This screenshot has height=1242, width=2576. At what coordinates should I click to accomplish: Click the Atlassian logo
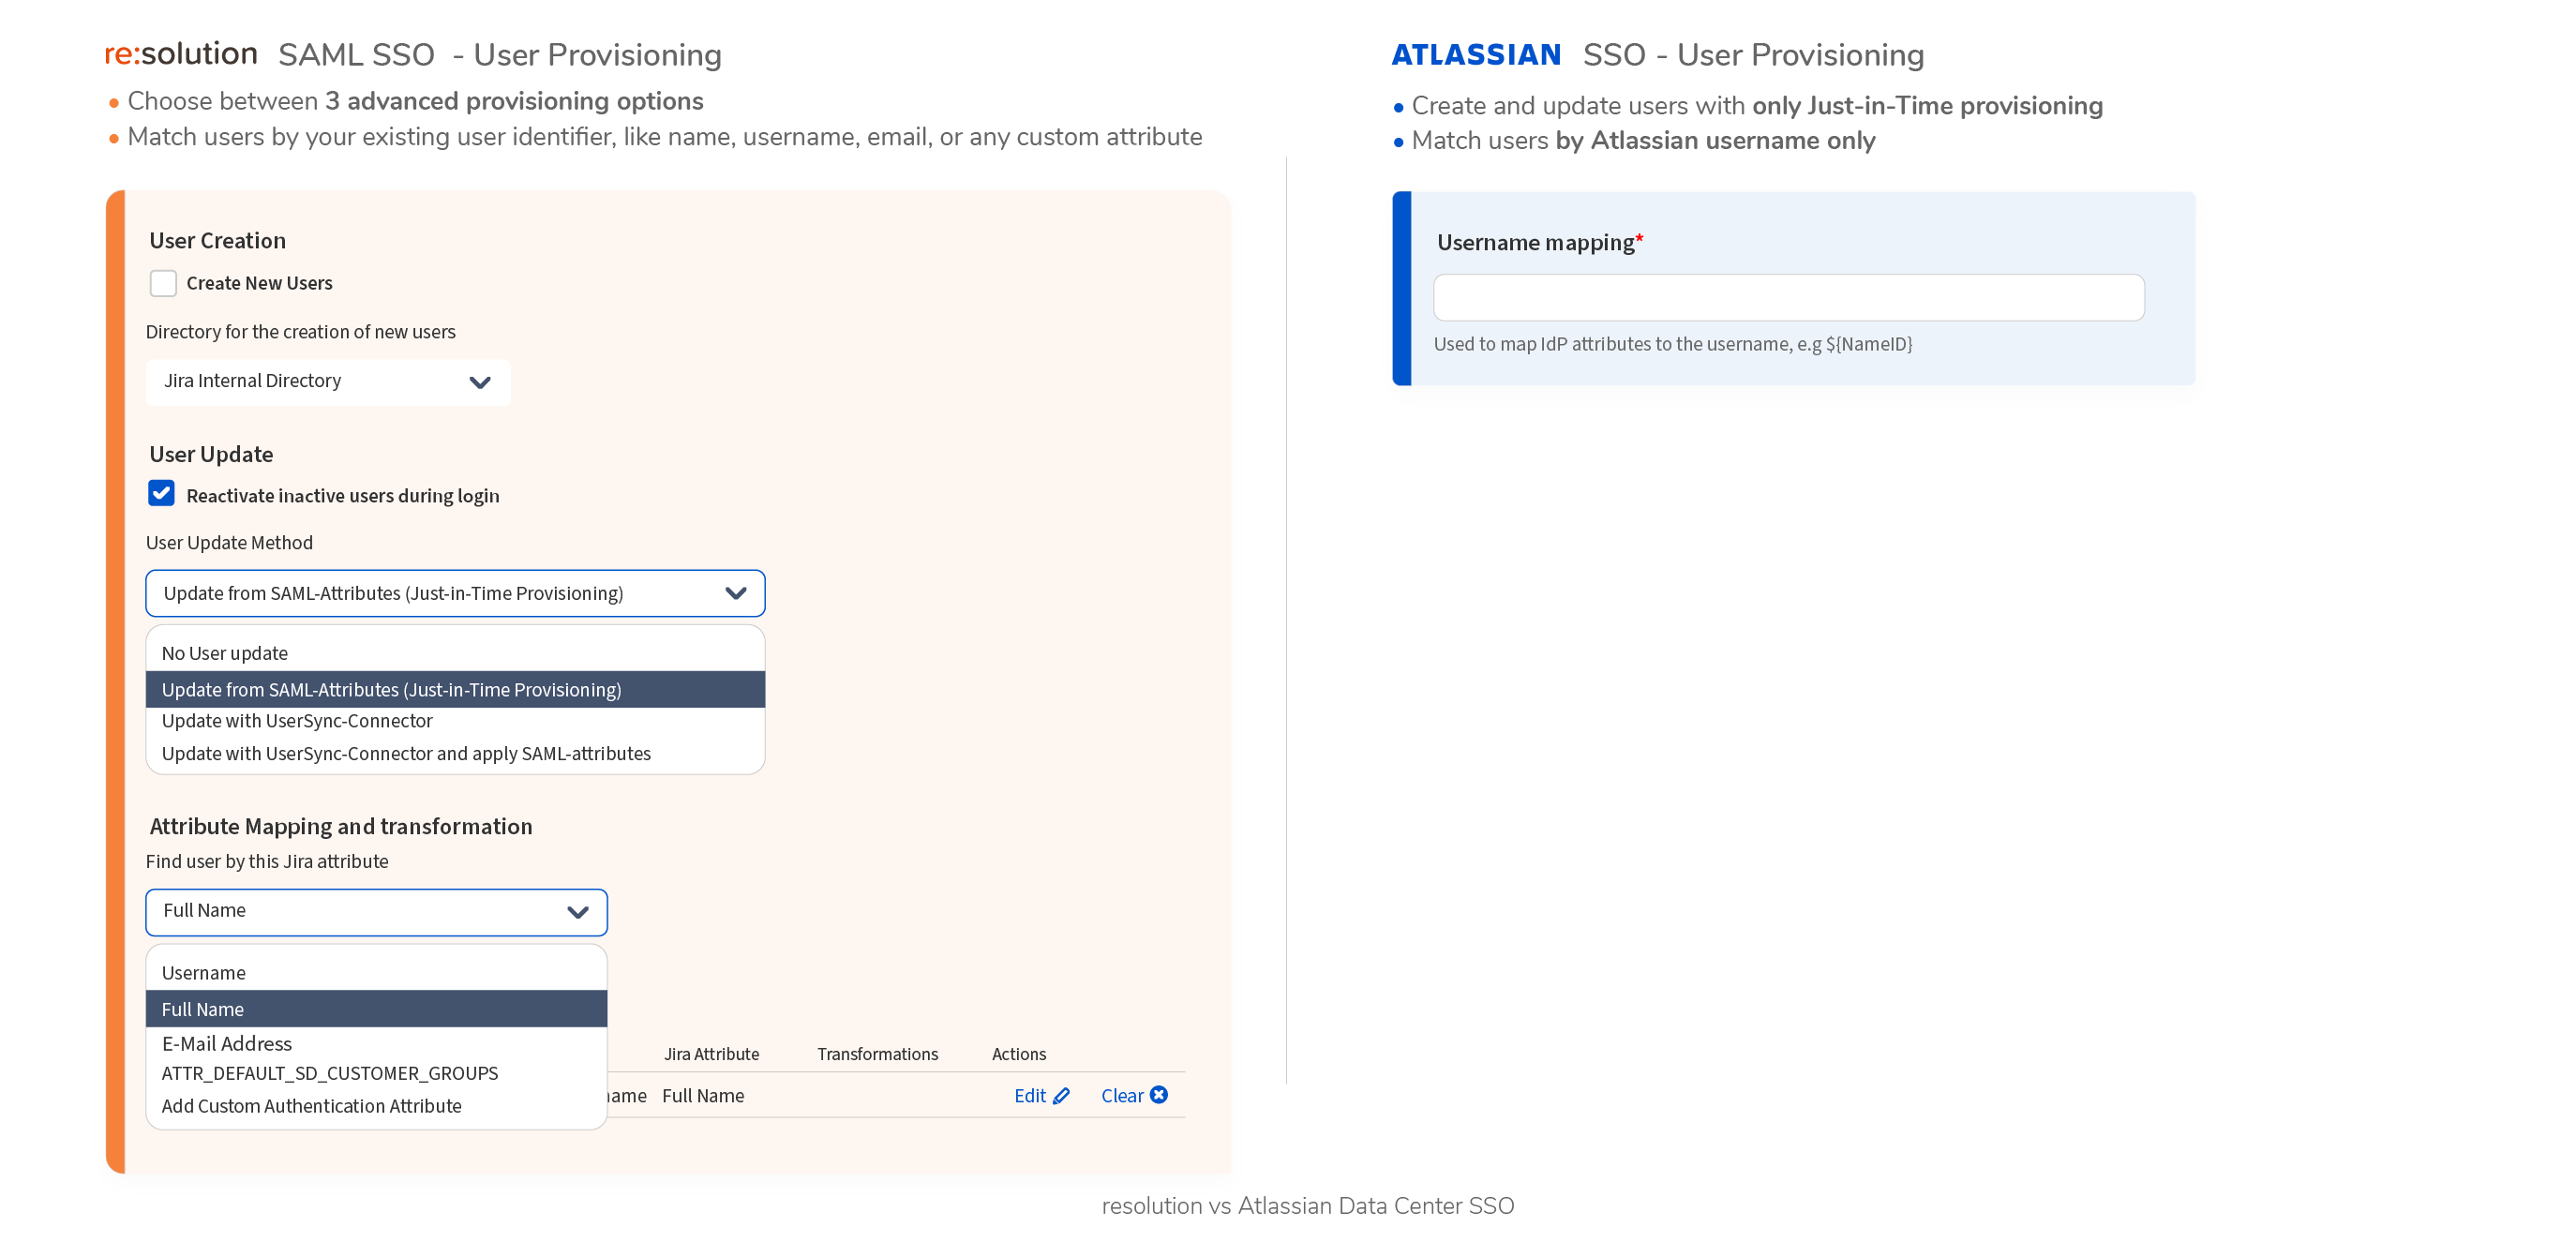[x=1476, y=54]
